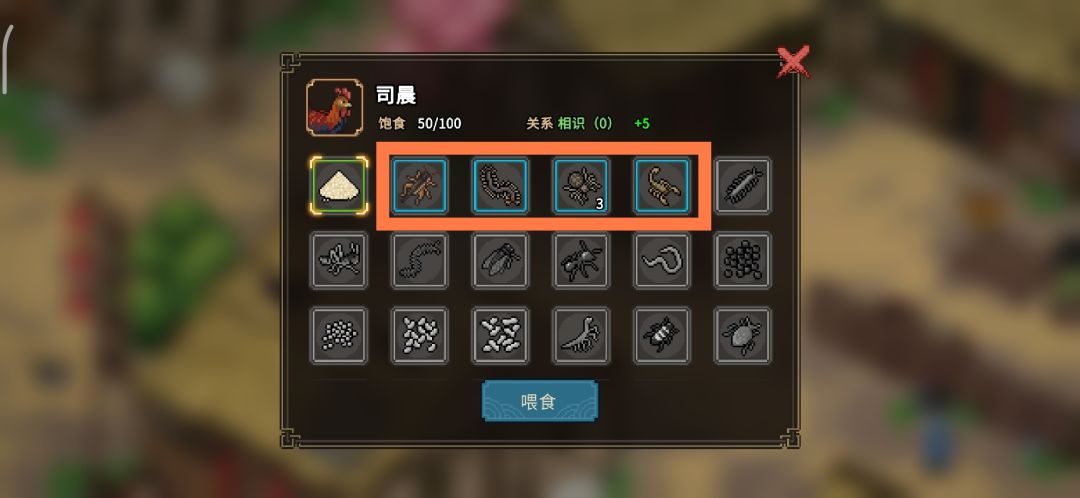Viewport: 1080px width, 498px height.
Task: Choose the greyed mantis slot in the second row
Action: click(338, 260)
